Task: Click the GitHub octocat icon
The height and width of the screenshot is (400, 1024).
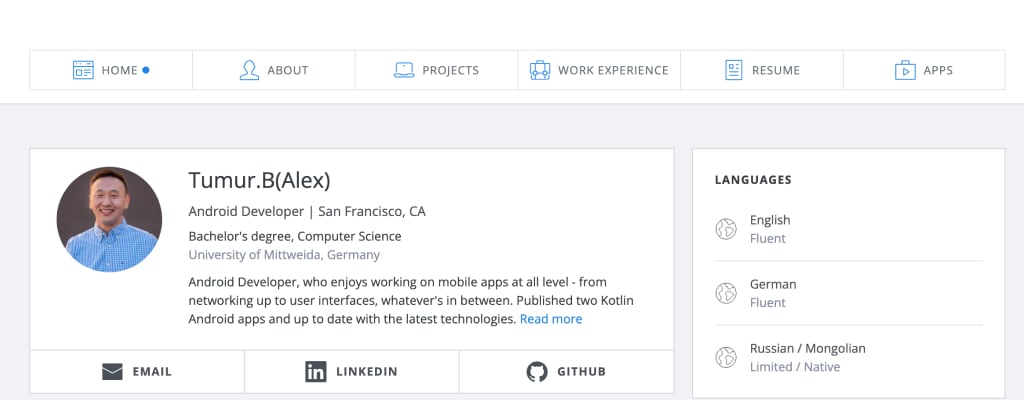Action: [x=537, y=372]
